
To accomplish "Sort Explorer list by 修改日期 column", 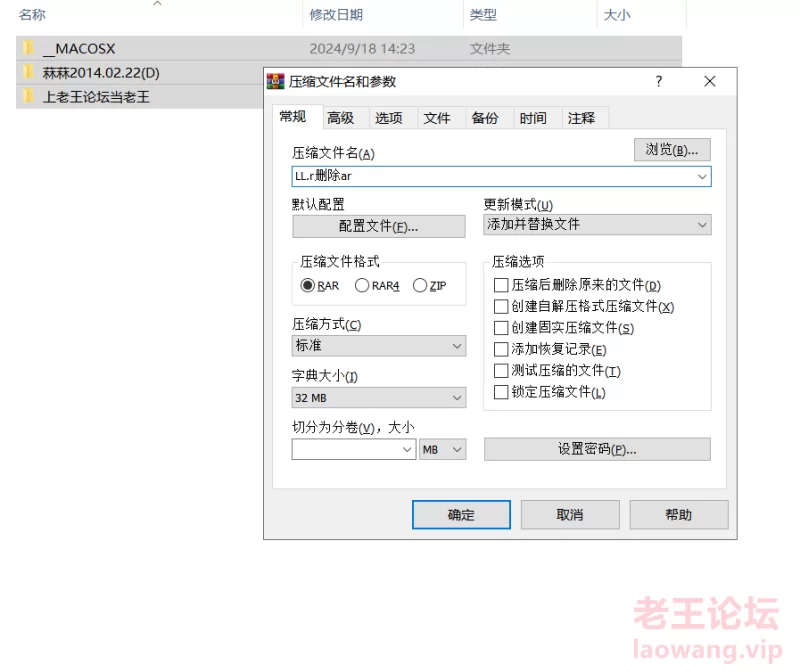I will (x=336, y=15).
